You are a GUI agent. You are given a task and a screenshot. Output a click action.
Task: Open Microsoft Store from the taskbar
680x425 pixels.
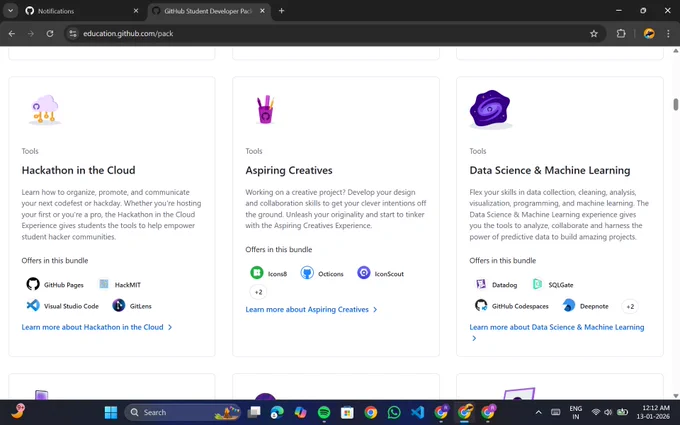point(347,412)
